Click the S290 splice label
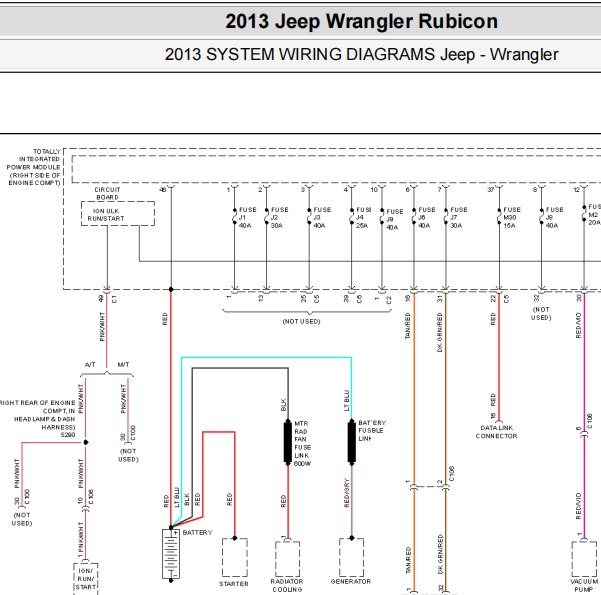Screen dimensions: 601x595 point(68,435)
